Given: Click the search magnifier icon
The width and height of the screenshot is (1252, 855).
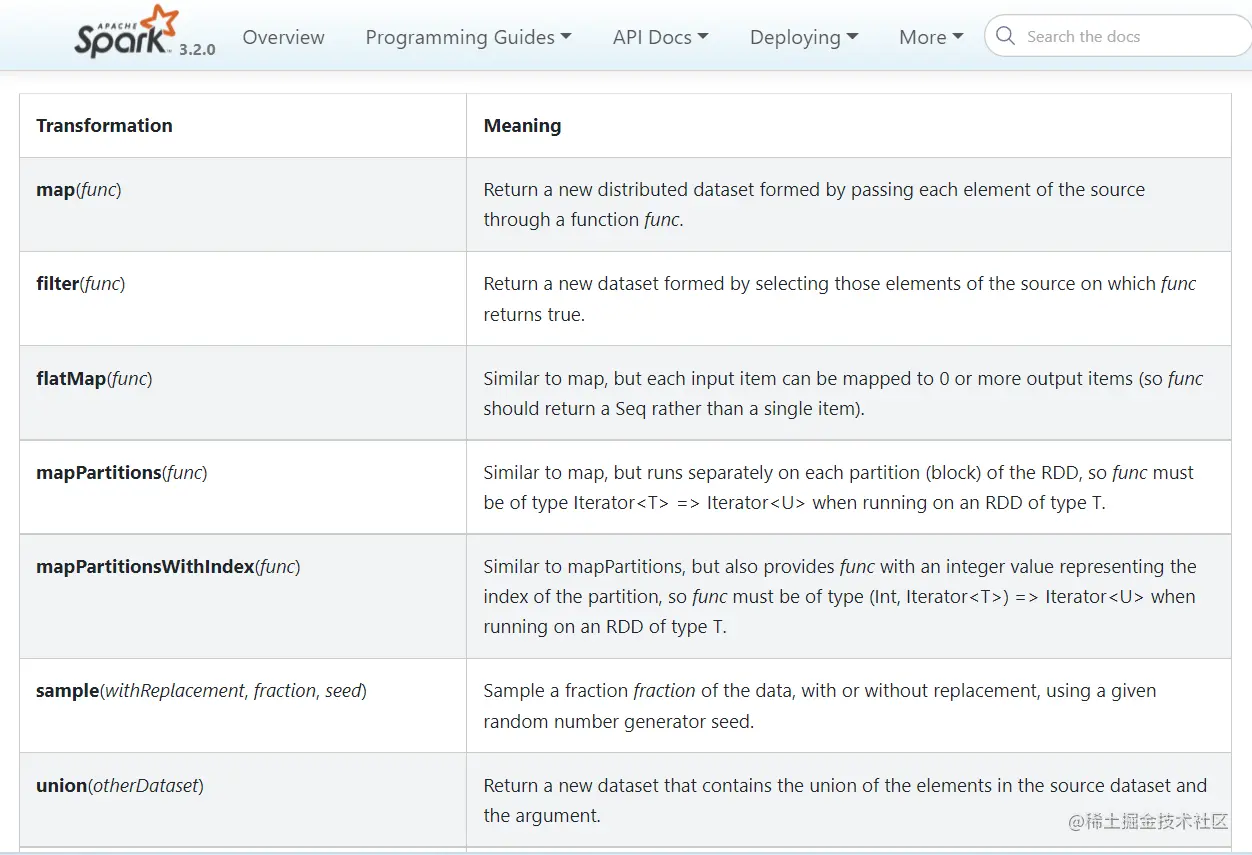Looking at the screenshot, I should pos(1005,37).
